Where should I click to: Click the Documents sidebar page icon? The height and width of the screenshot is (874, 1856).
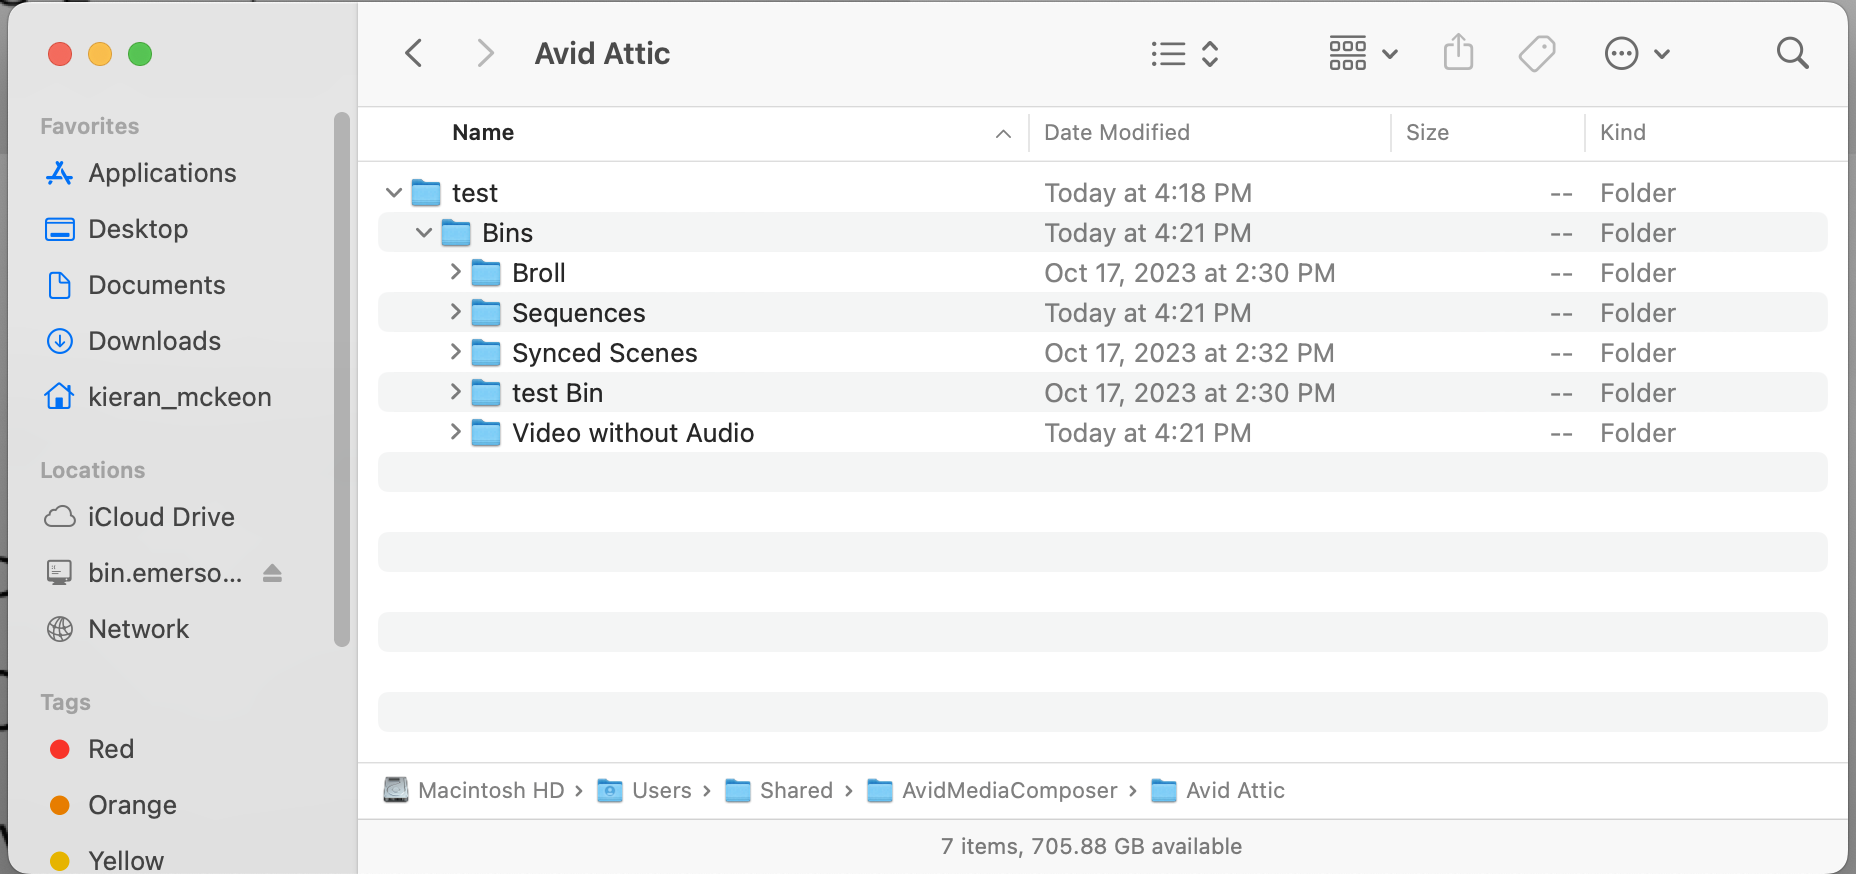tap(60, 285)
